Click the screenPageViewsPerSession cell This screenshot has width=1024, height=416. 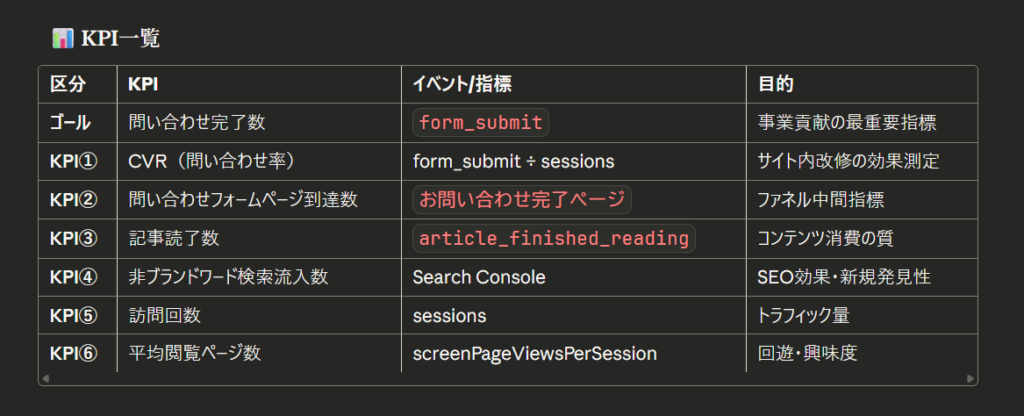point(534,353)
